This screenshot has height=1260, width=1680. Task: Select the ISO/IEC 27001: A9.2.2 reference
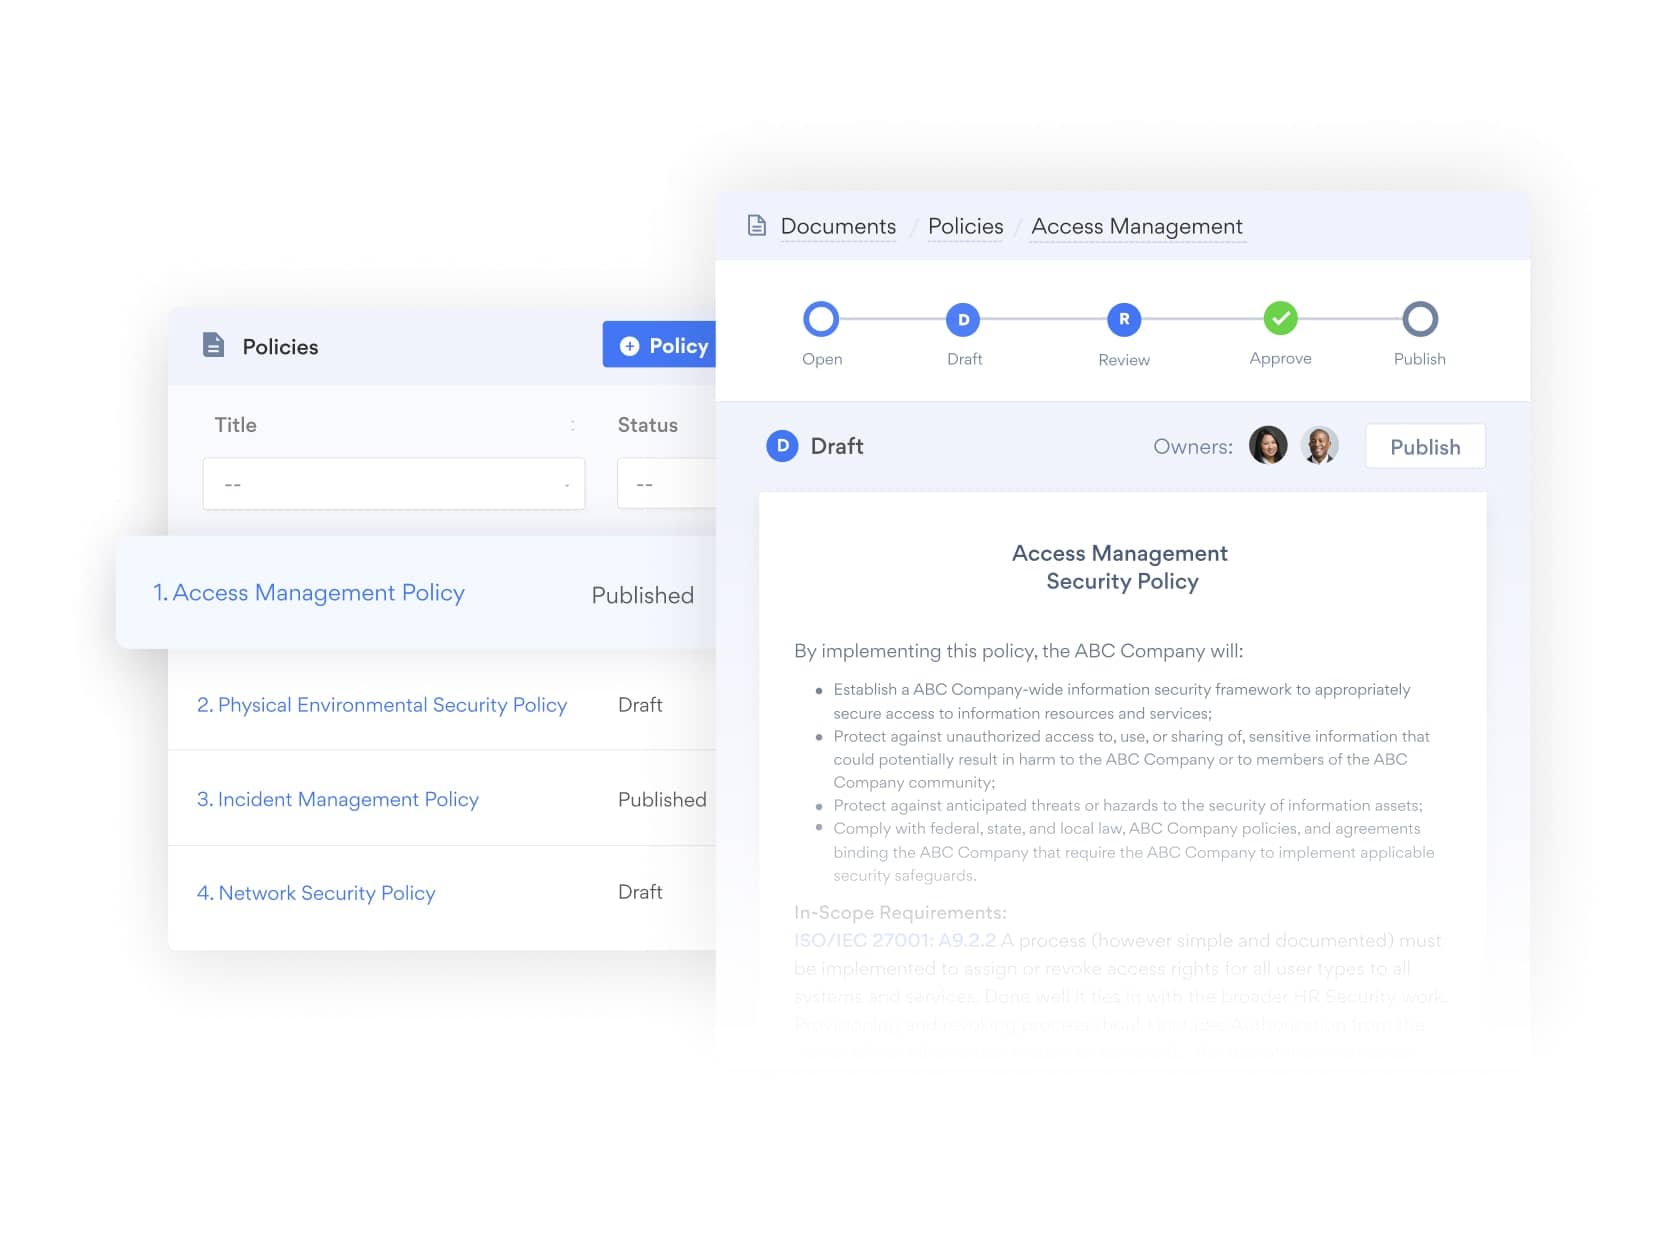click(894, 940)
